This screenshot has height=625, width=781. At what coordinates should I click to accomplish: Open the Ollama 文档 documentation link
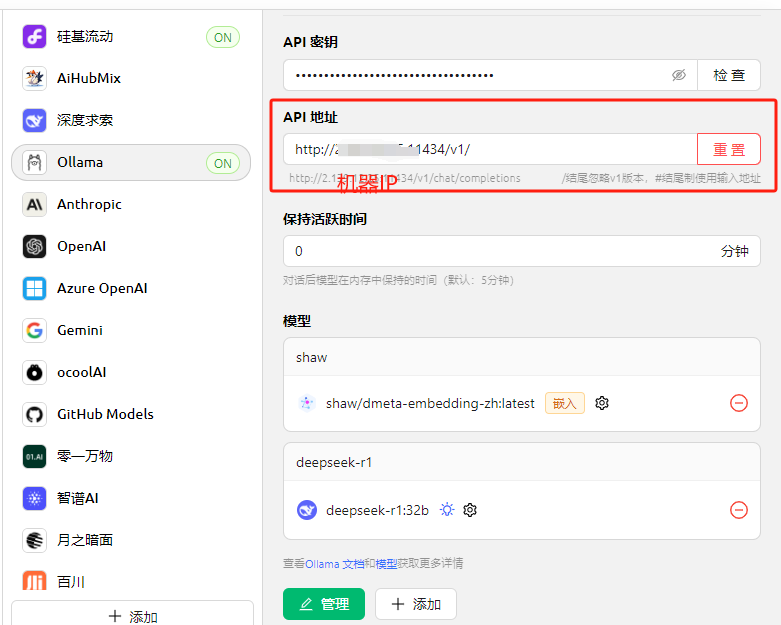pos(334,564)
